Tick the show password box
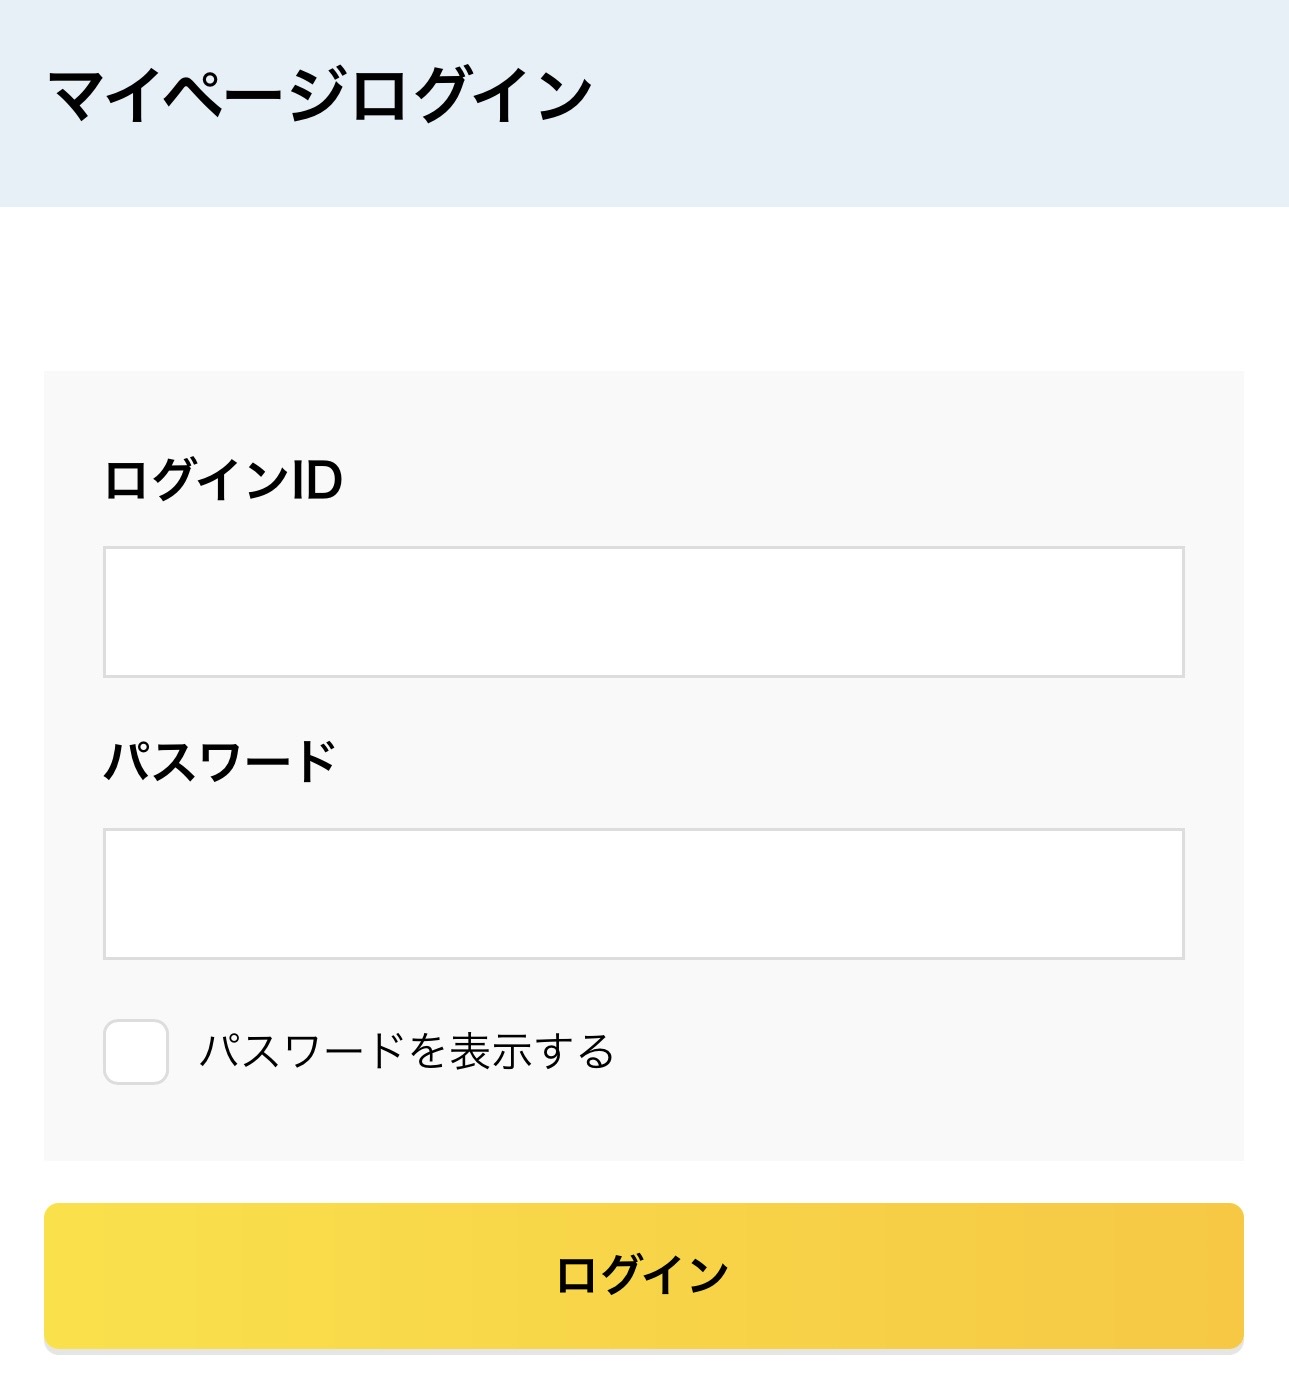The image size is (1289, 1380). (x=136, y=1052)
